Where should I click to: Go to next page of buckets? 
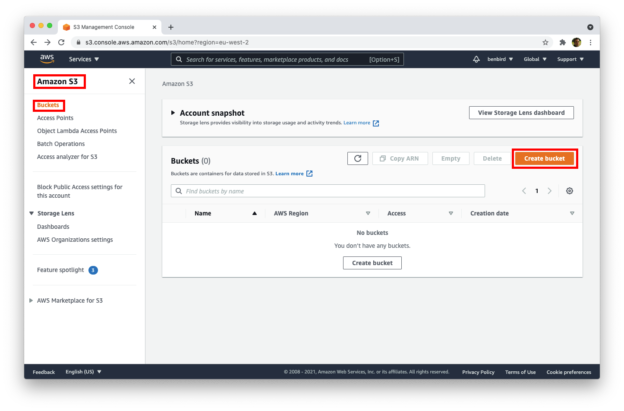550,191
